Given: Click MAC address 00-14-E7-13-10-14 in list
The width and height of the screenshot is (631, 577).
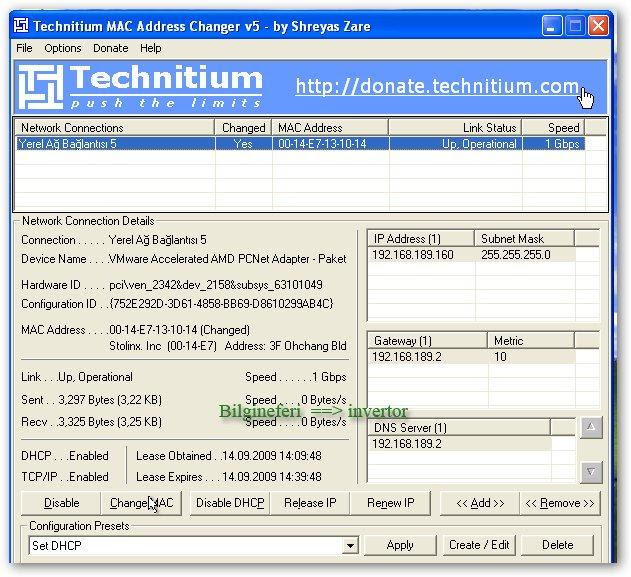Looking at the screenshot, I should 322,144.
